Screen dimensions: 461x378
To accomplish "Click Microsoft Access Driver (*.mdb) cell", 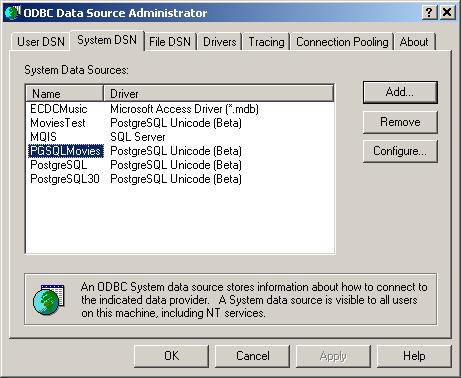I will (x=184, y=109).
